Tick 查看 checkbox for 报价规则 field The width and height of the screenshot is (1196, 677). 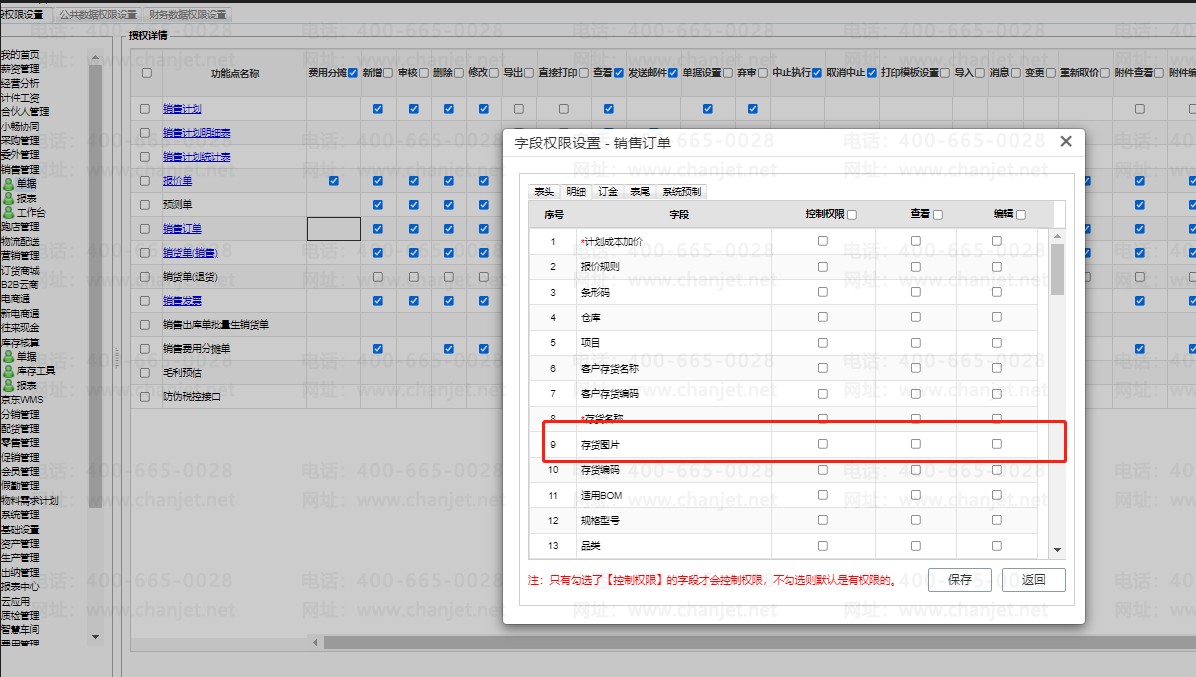tap(915, 267)
